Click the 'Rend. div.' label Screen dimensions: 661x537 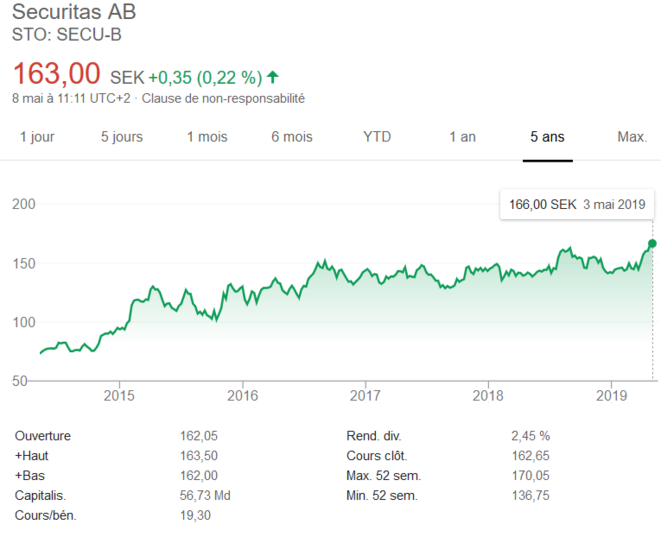pos(373,436)
